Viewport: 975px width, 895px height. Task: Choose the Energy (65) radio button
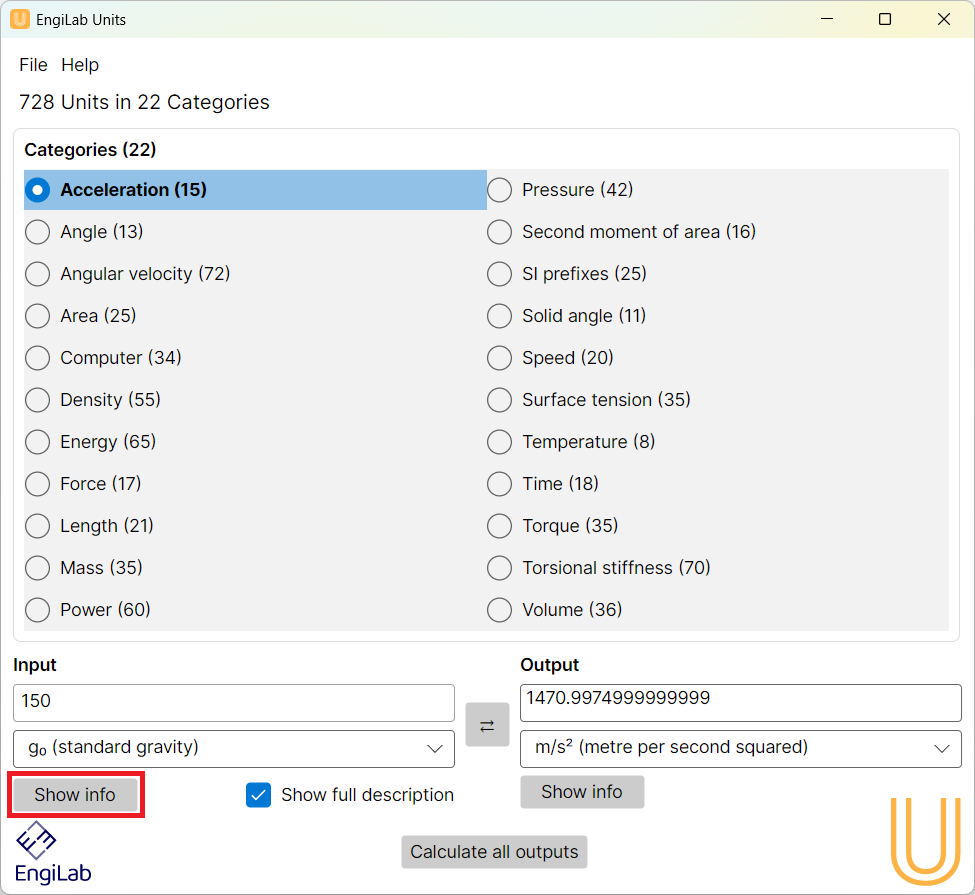pyautogui.click(x=38, y=442)
